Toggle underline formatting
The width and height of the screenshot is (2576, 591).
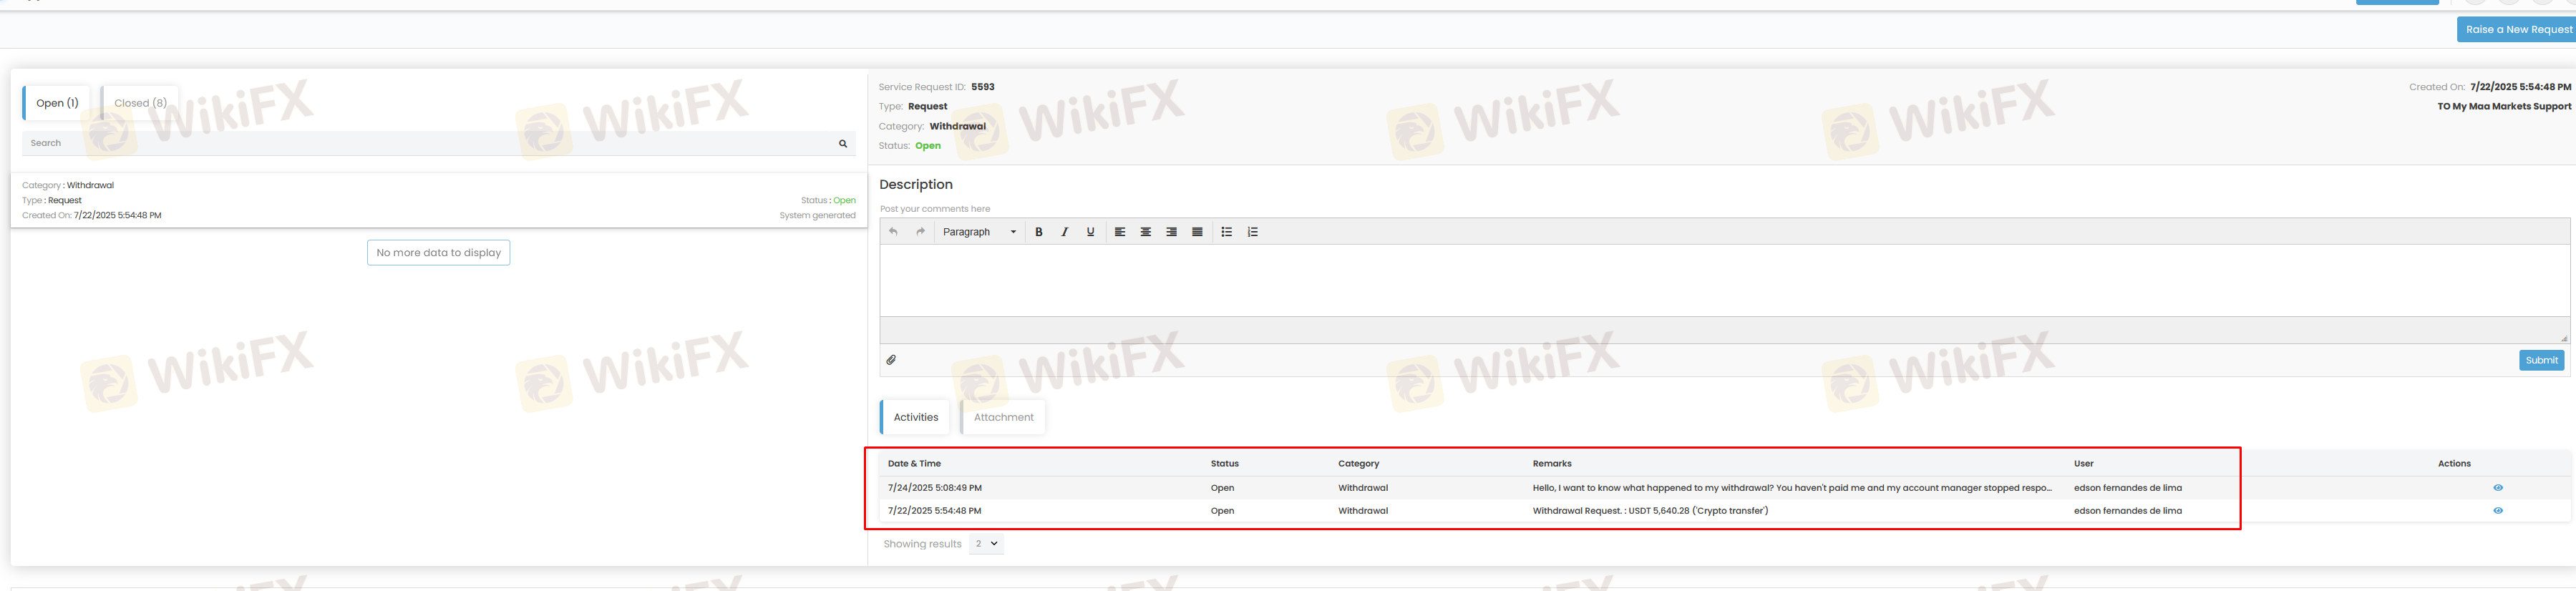[x=1090, y=232]
